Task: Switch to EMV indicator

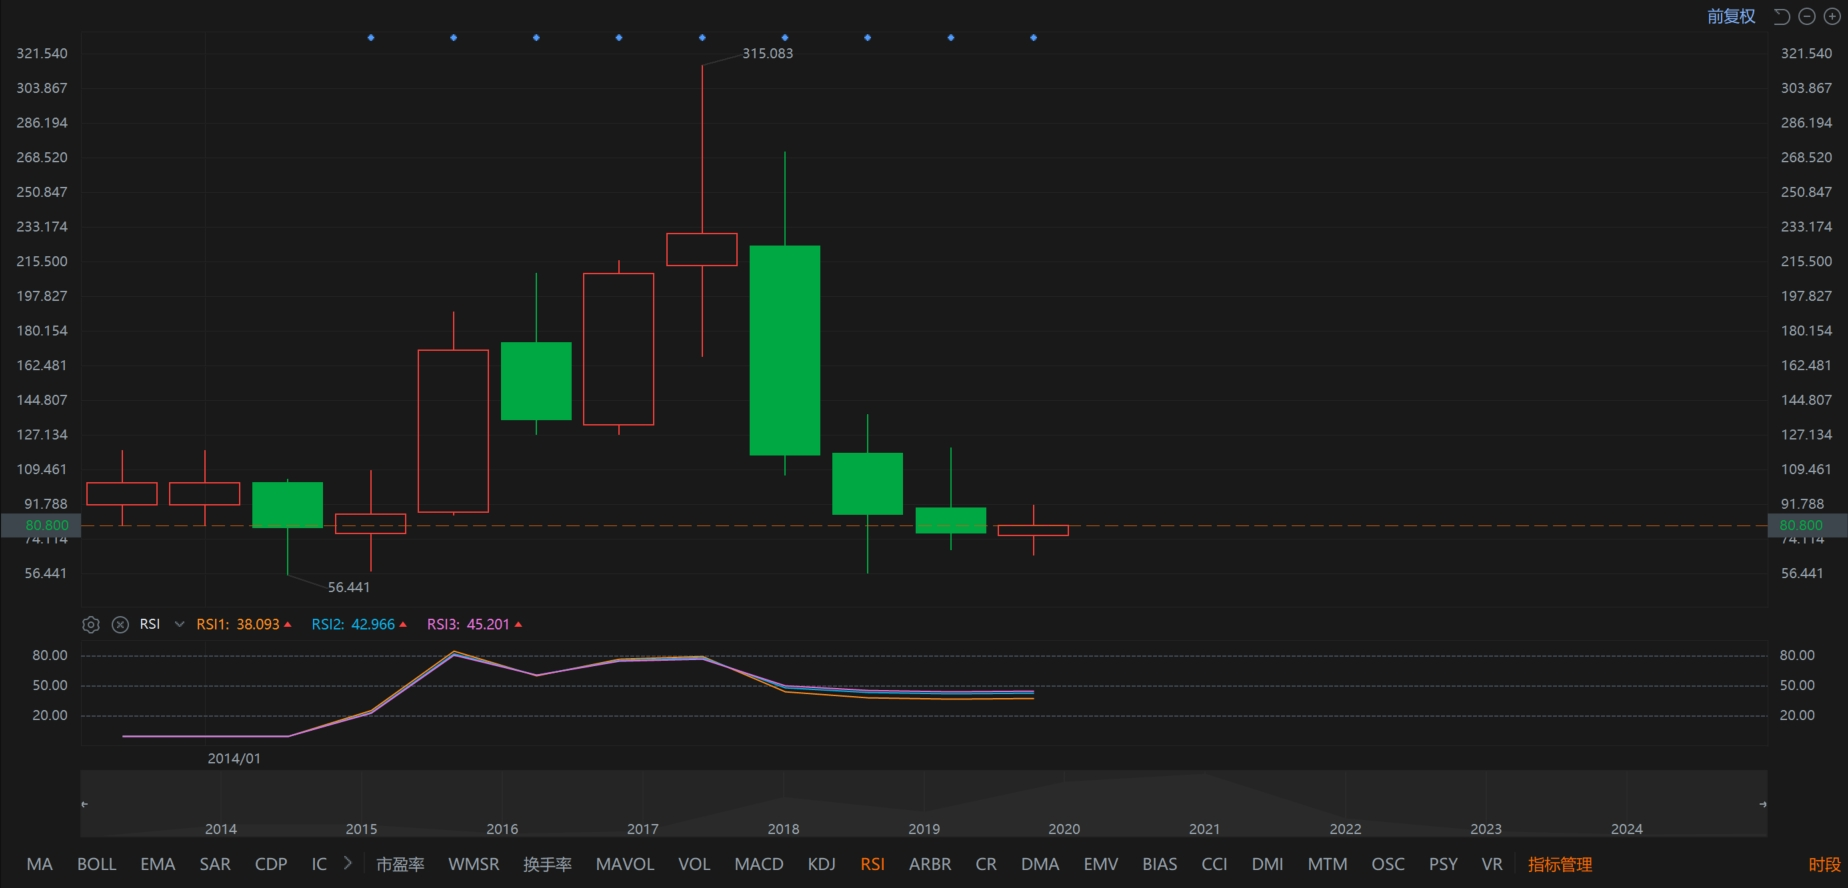Action: coord(1101,864)
